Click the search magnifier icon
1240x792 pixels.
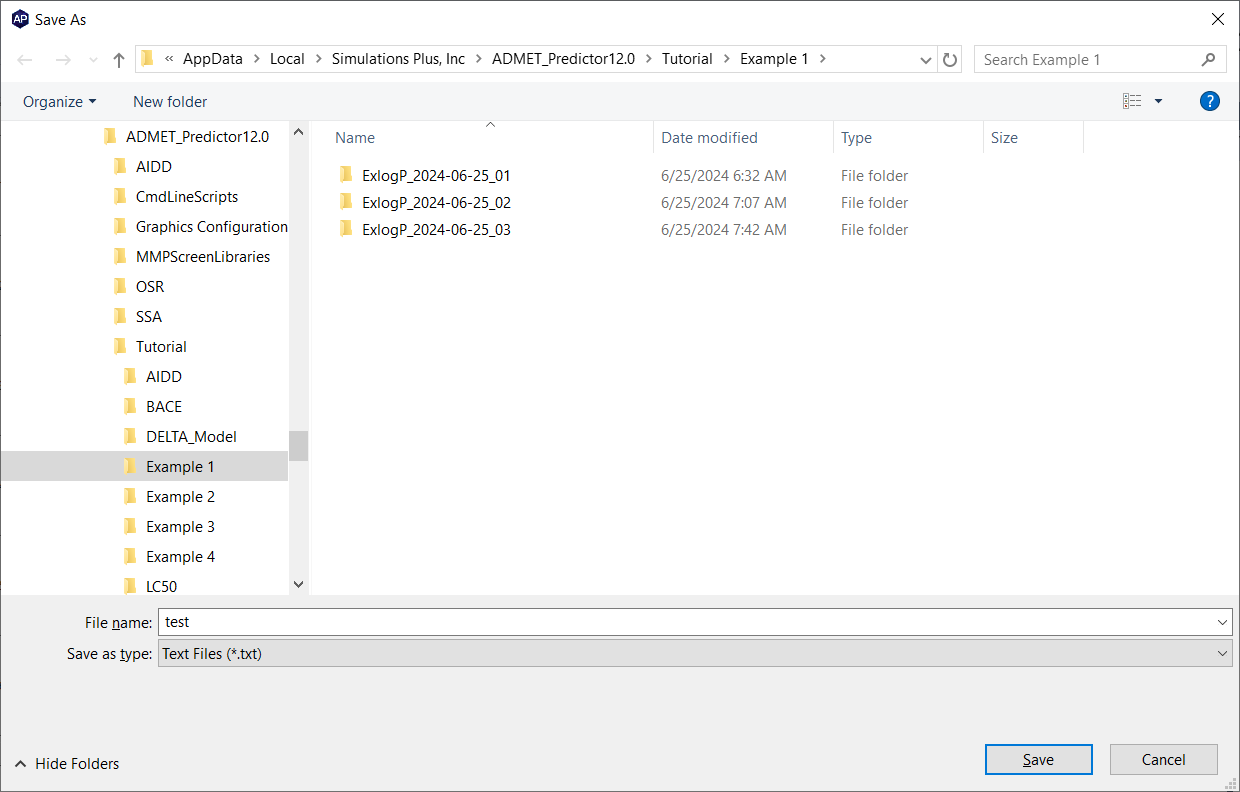click(1209, 59)
